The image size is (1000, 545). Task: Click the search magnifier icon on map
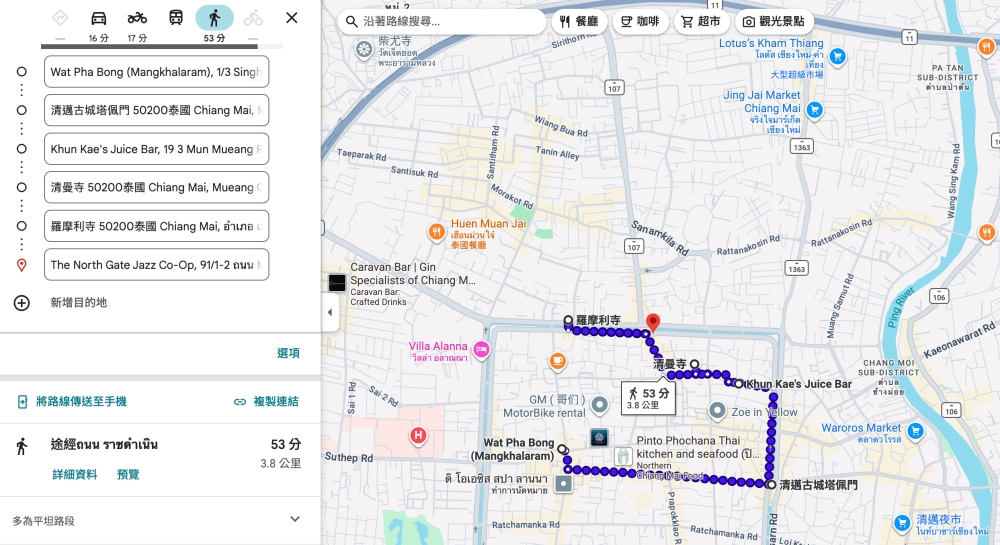352,21
